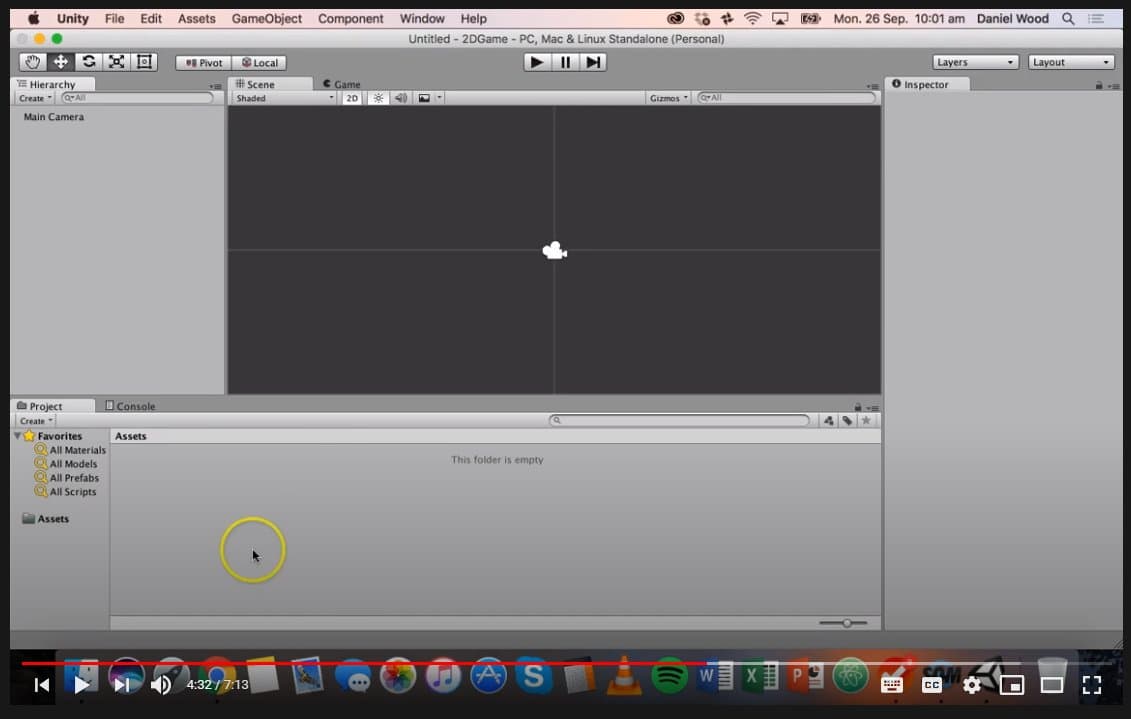1131x719 pixels.
Task: Toggle 2D view mode in Scene
Action: pos(352,98)
